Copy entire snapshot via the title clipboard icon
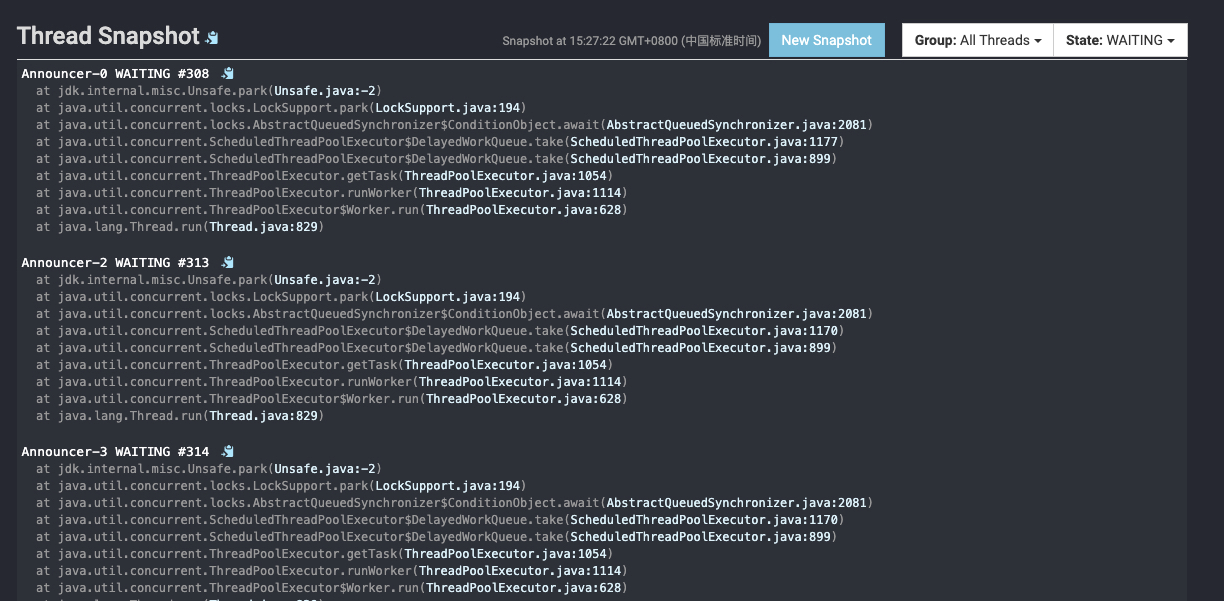Screen dimensions: 1224x601 click(210, 36)
